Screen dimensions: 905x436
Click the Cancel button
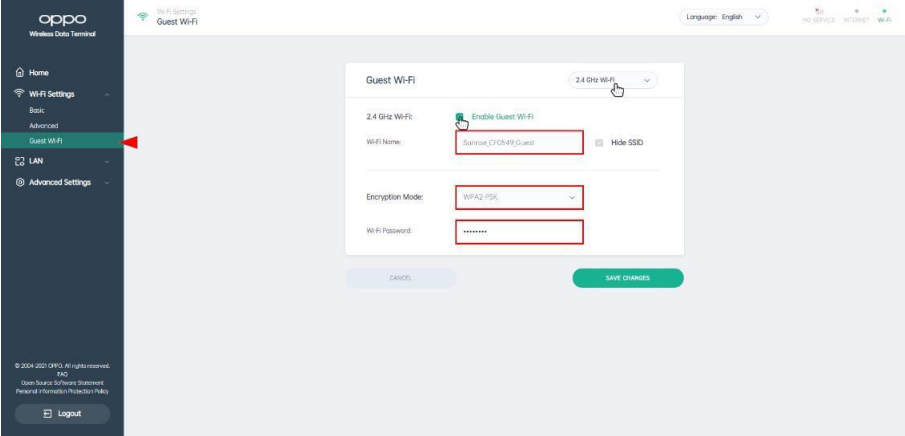pos(400,278)
